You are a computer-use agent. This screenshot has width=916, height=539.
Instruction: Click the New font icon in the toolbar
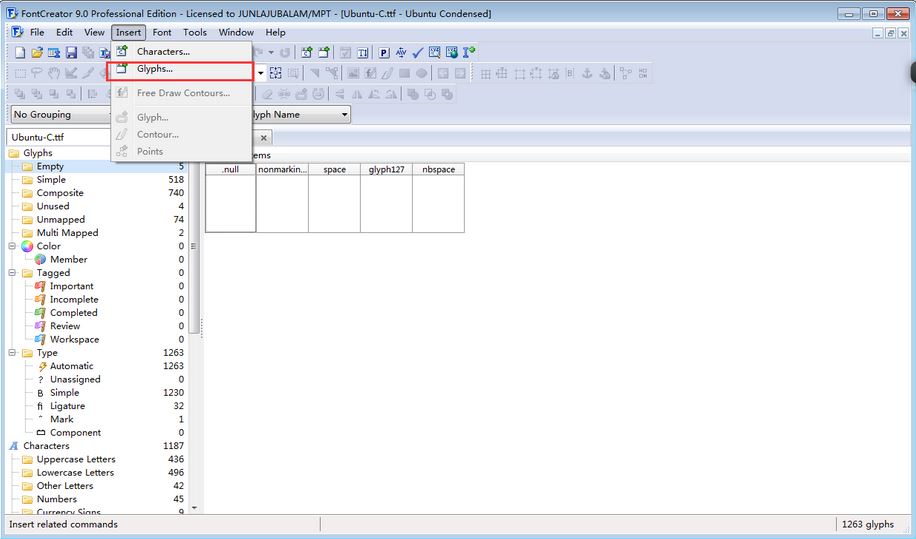[x=19, y=53]
